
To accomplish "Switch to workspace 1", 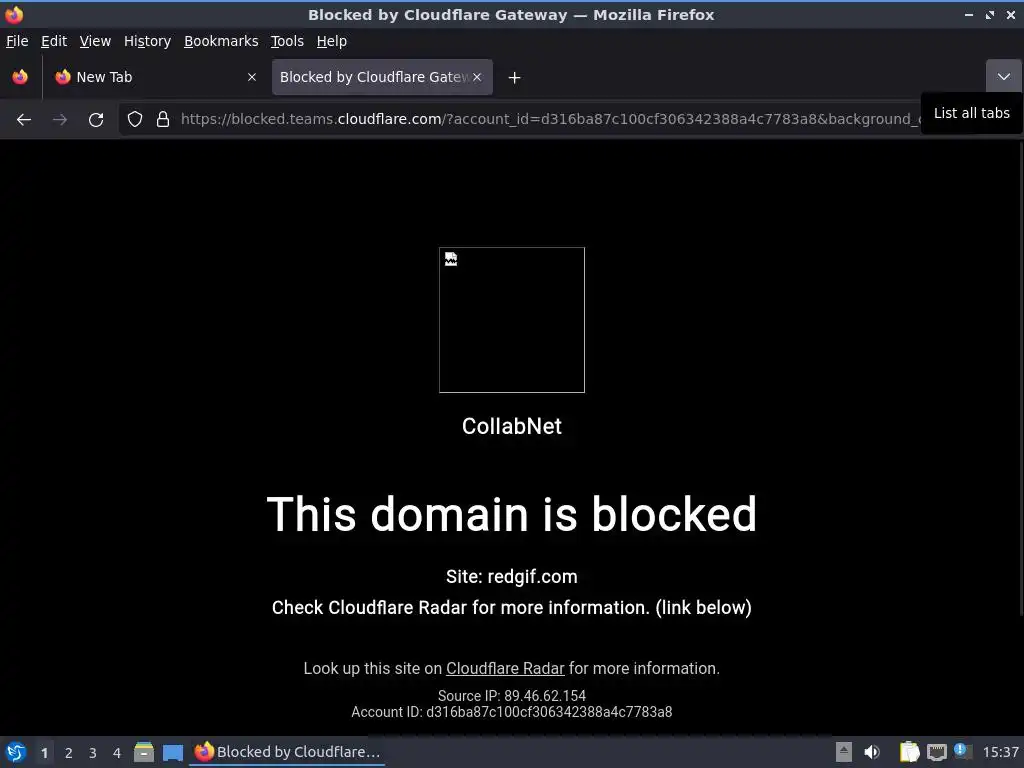I will (x=44, y=753).
